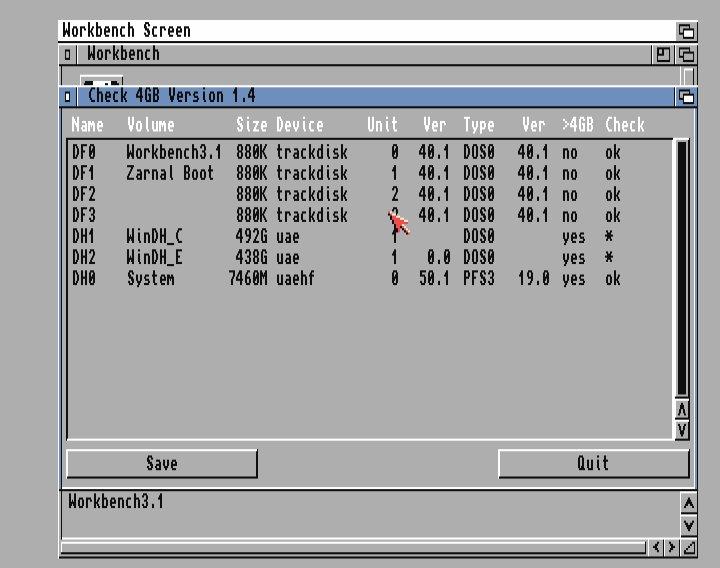Click the Check column header
The width and height of the screenshot is (720, 568).
coord(625,125)
